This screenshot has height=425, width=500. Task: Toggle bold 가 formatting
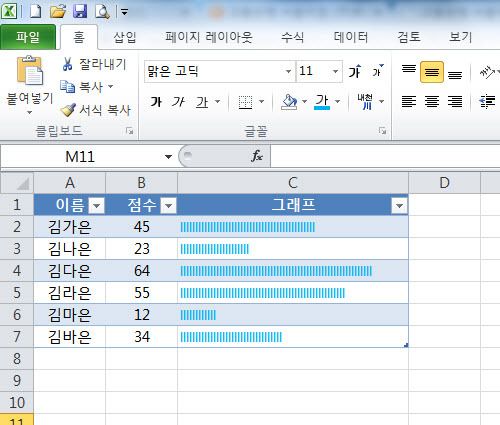156,101
